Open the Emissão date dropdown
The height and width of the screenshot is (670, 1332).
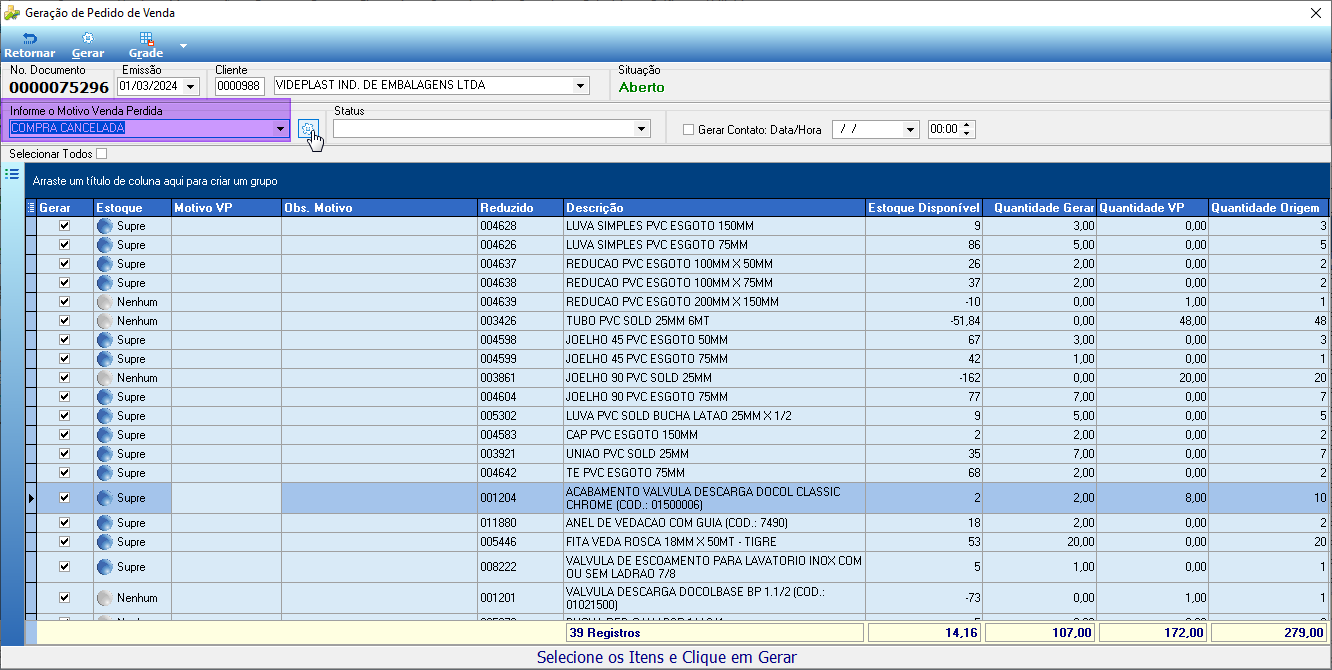click(191, 86)
